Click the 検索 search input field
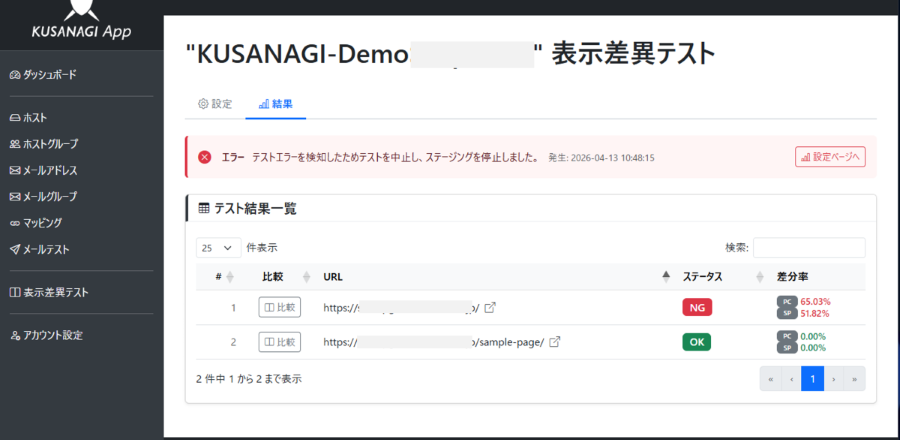Screen dimensions: 900x440 809,247
